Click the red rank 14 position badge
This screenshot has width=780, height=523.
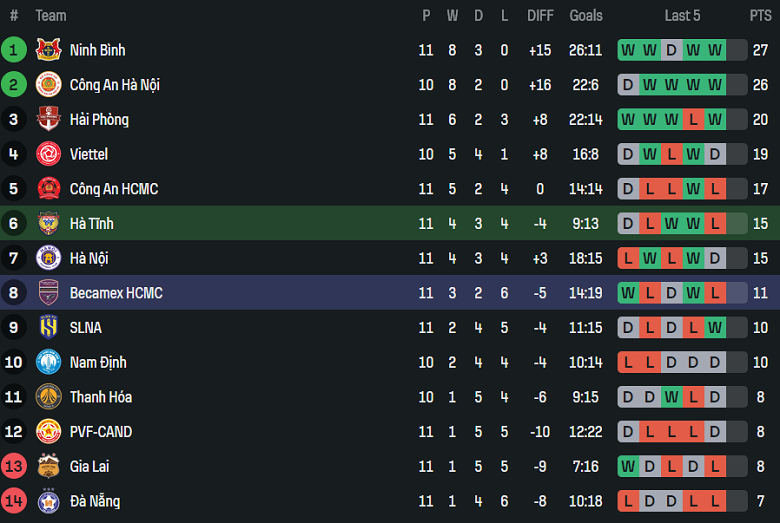[x=14, y=501]
